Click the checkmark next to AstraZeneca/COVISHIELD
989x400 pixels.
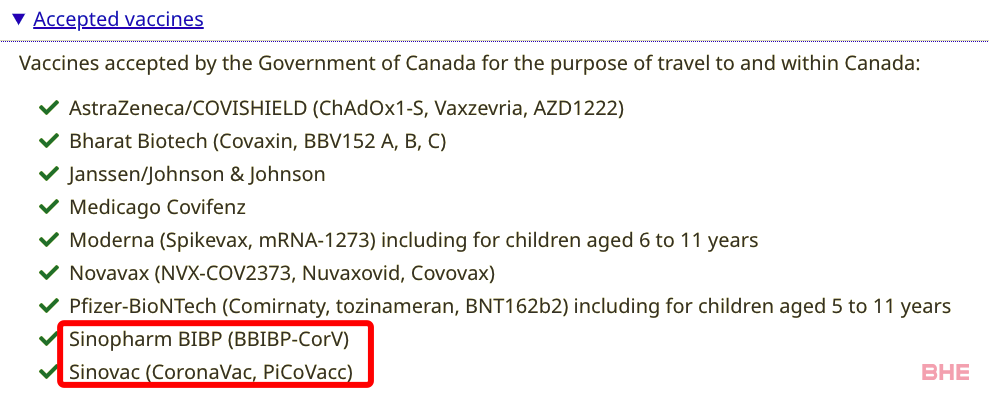click(x=49, y=109)
